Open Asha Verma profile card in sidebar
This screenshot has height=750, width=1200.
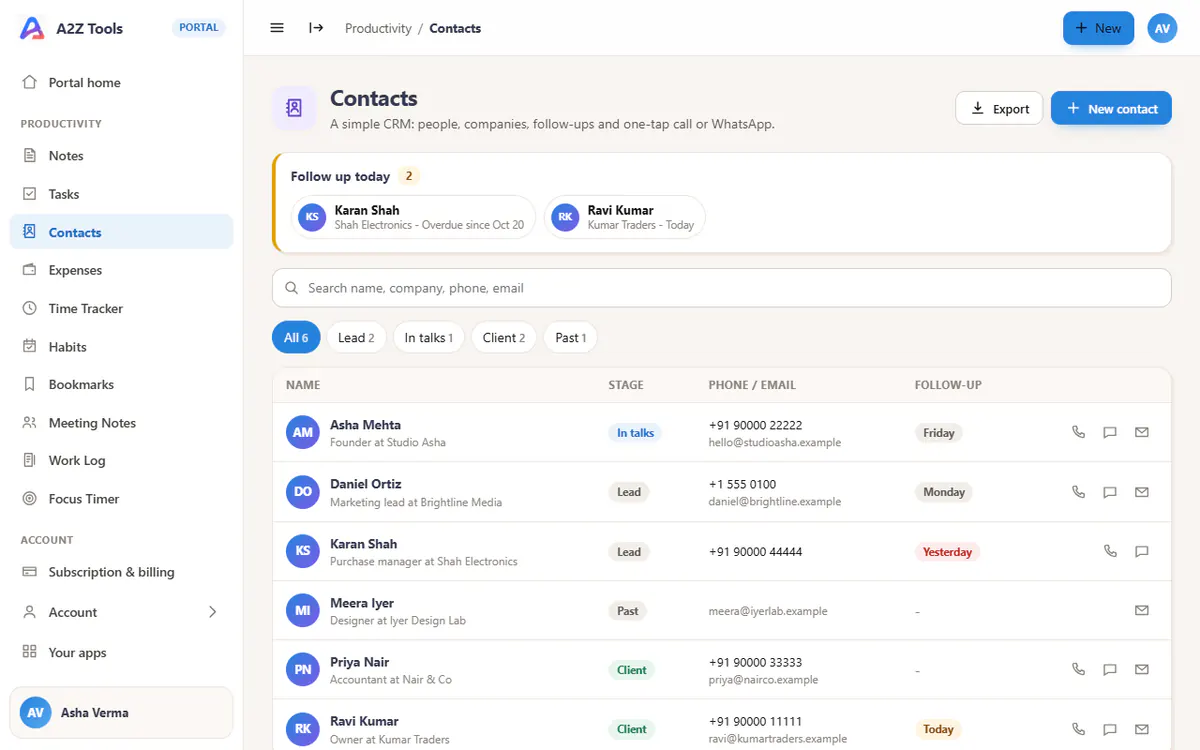pos(121,713)
